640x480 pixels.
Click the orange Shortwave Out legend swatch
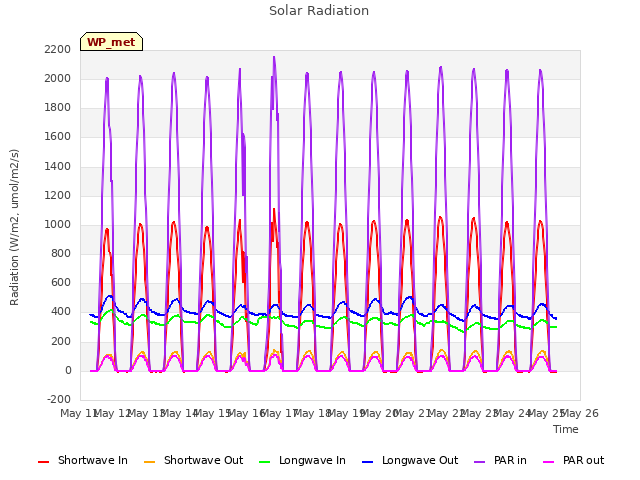pos(149,462)
